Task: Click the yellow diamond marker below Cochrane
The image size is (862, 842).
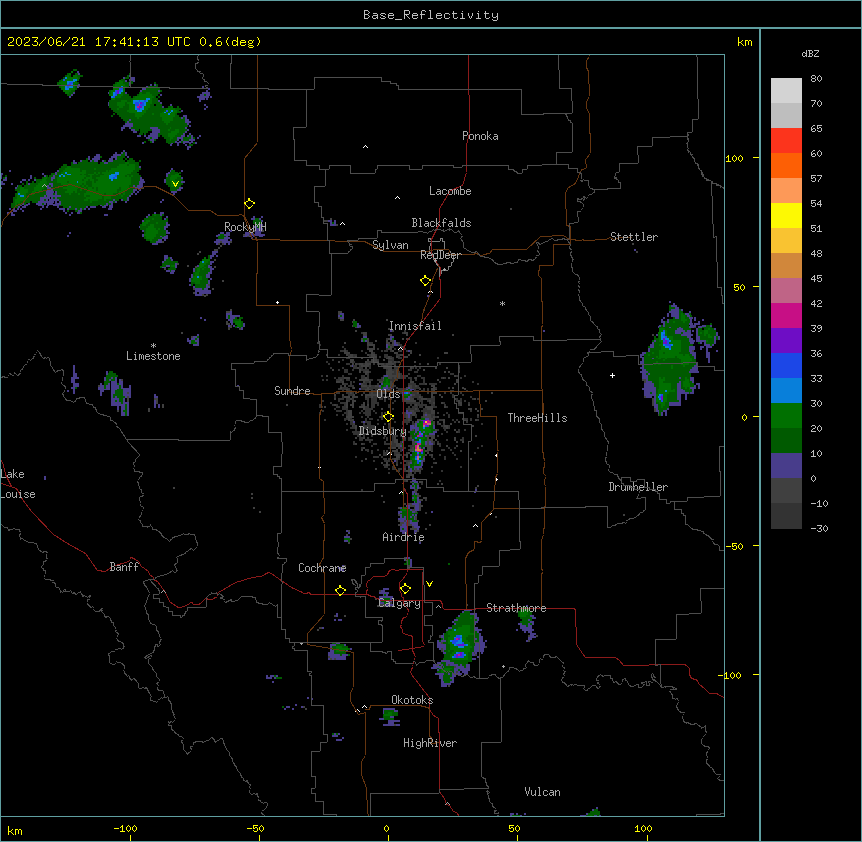Action: point(340,590)
